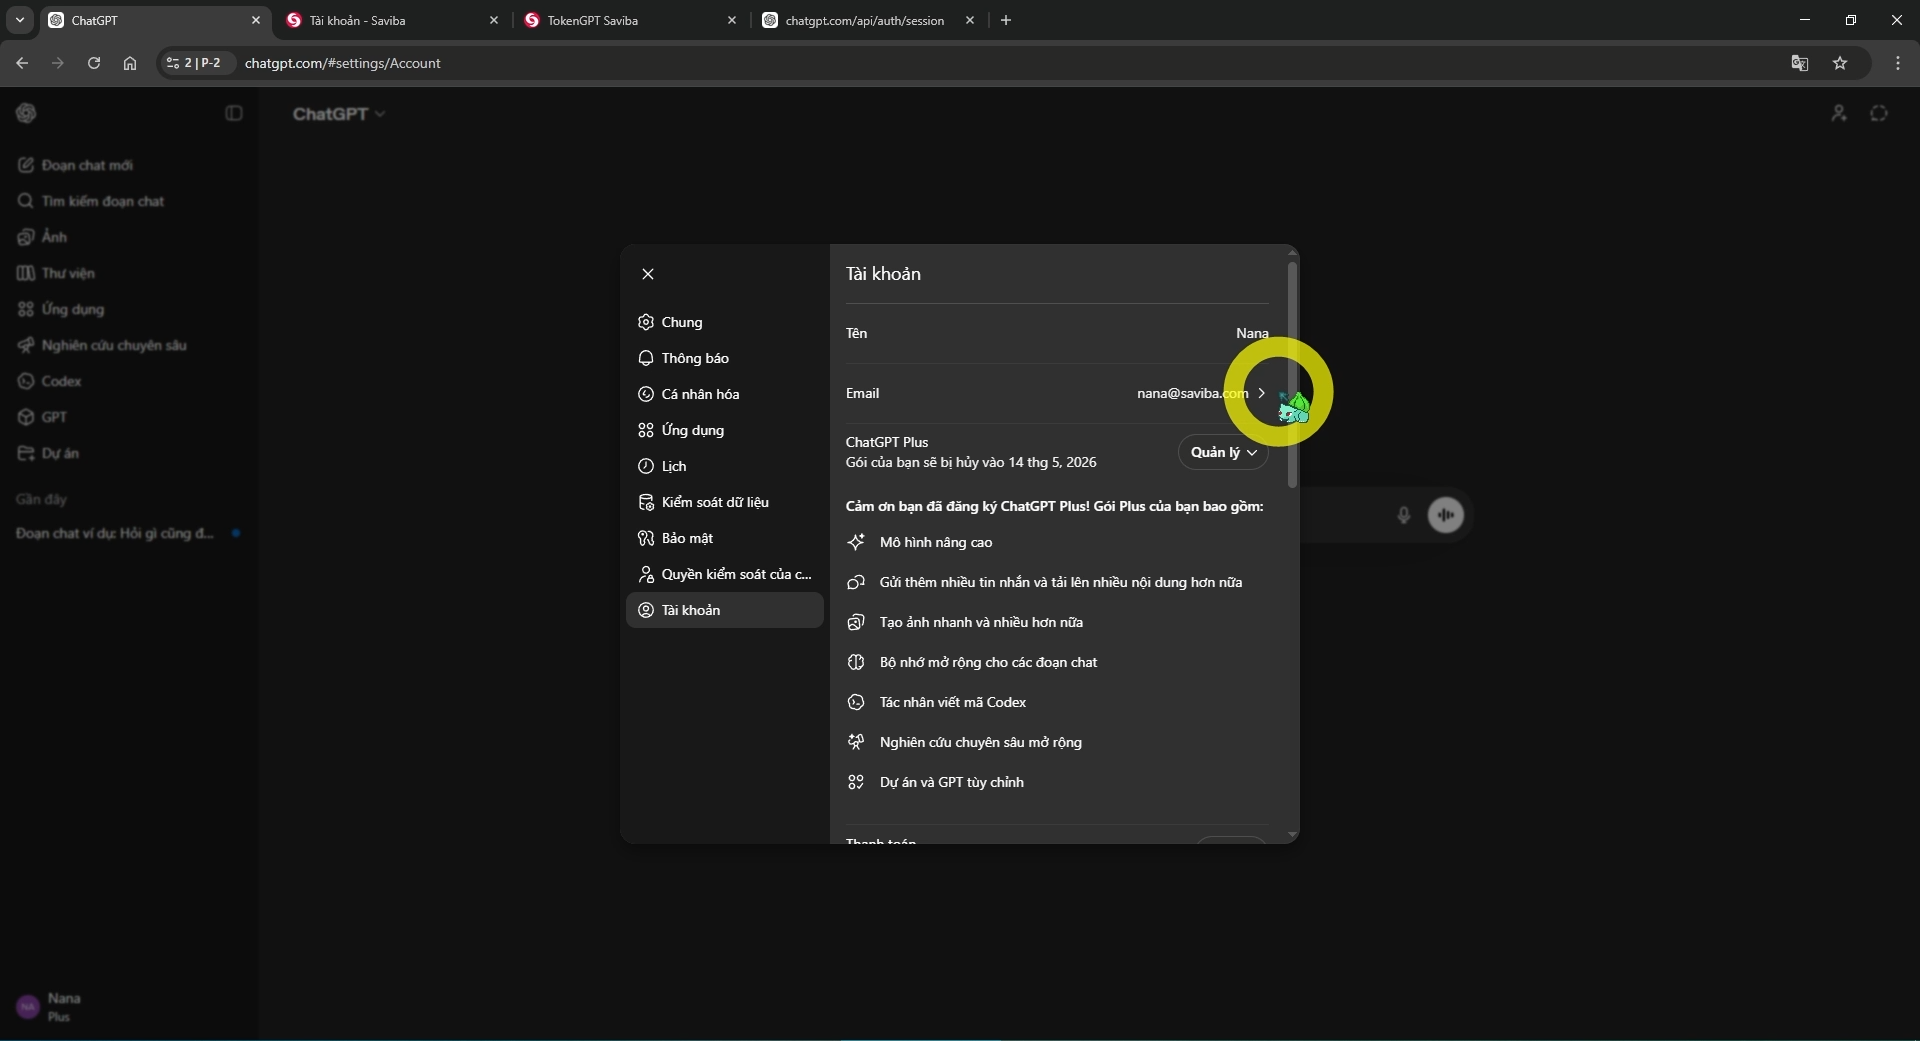The width and height of the screenshot is (1920, 1041).
Task: Click the Mô hình nâng cao sparkle icon
Action: 856,542
